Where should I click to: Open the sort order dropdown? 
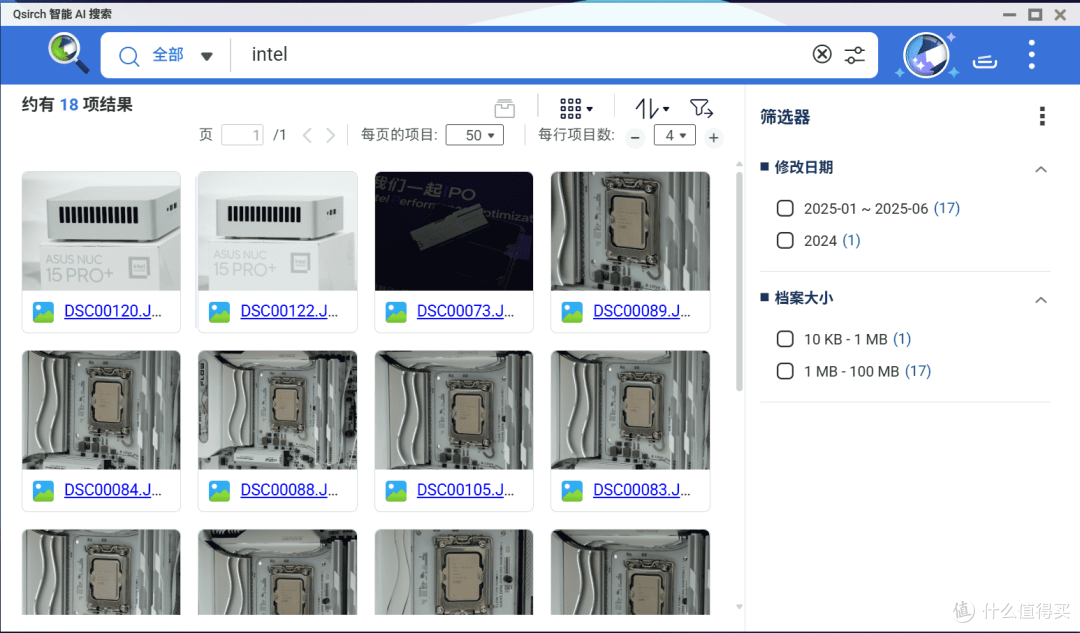pyautogui.click(x=652, y=108)
